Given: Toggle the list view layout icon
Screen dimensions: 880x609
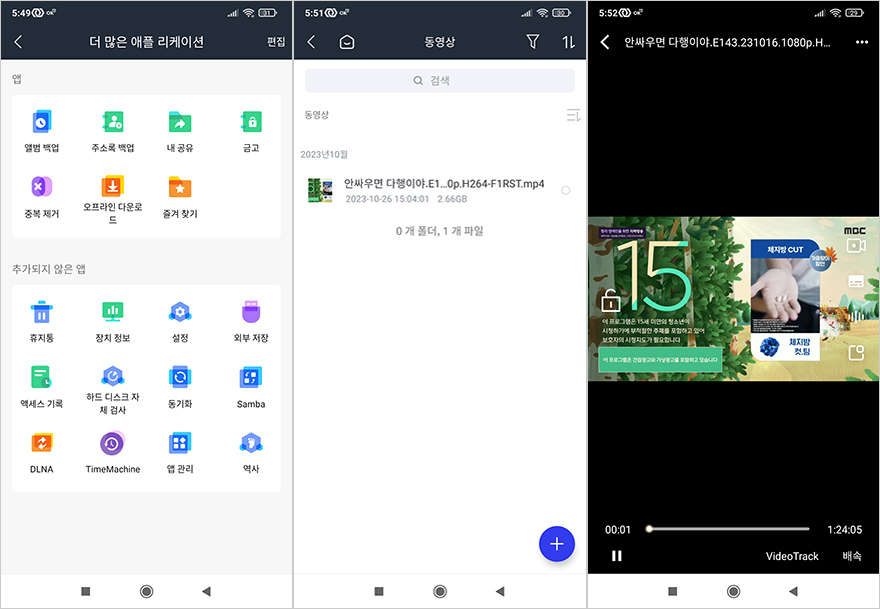Looking at the screenshot, I should point(573,115).
